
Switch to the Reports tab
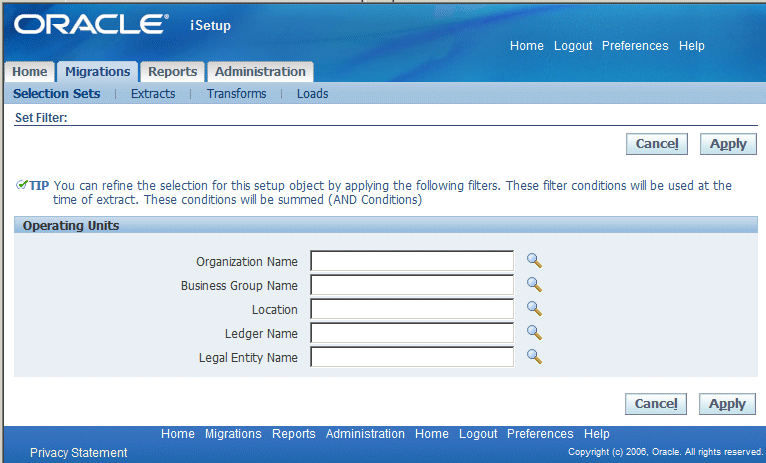tap(172, 72)
